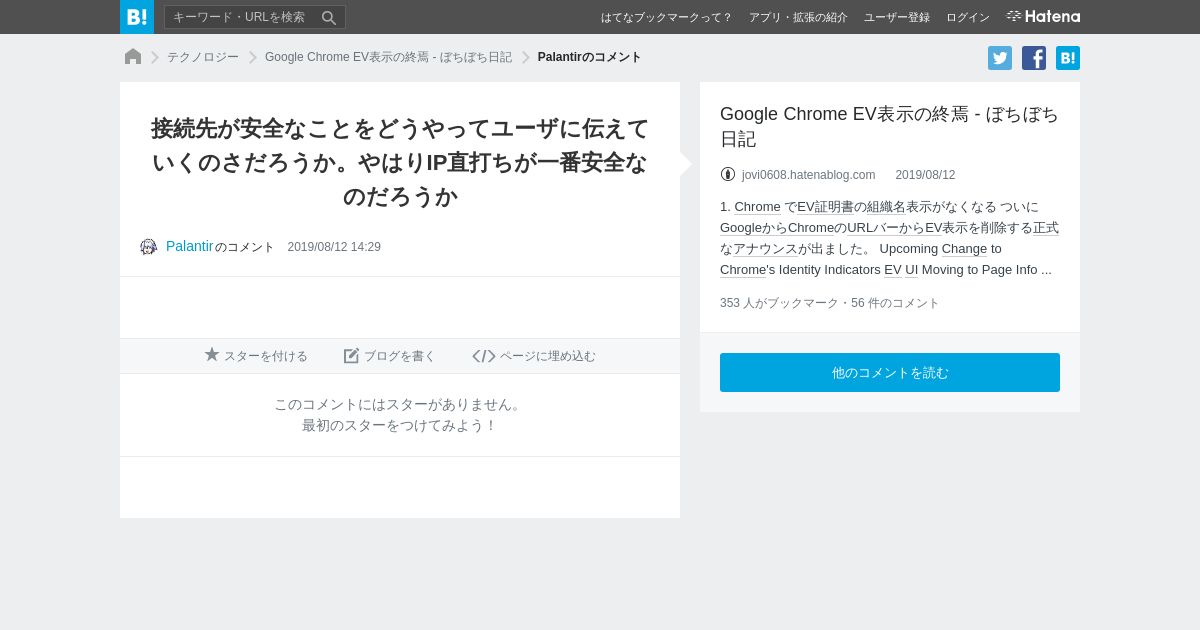Screen dimensions: 1200x630
Task: Click ブログを書く button
Action: [390, 356]
